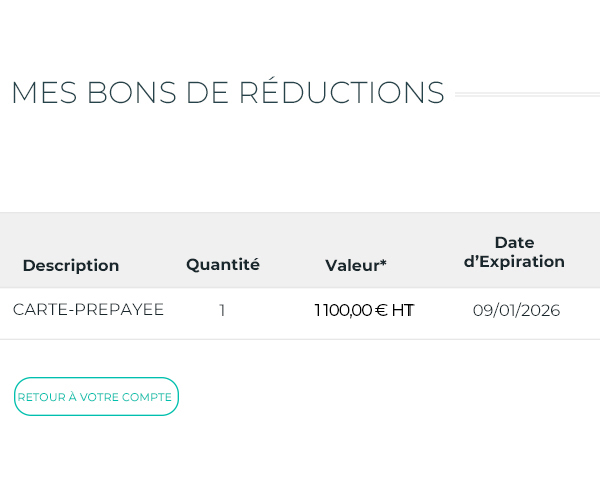
Task: Click the Date d'Expiration column header
Action: pos(514,252)
